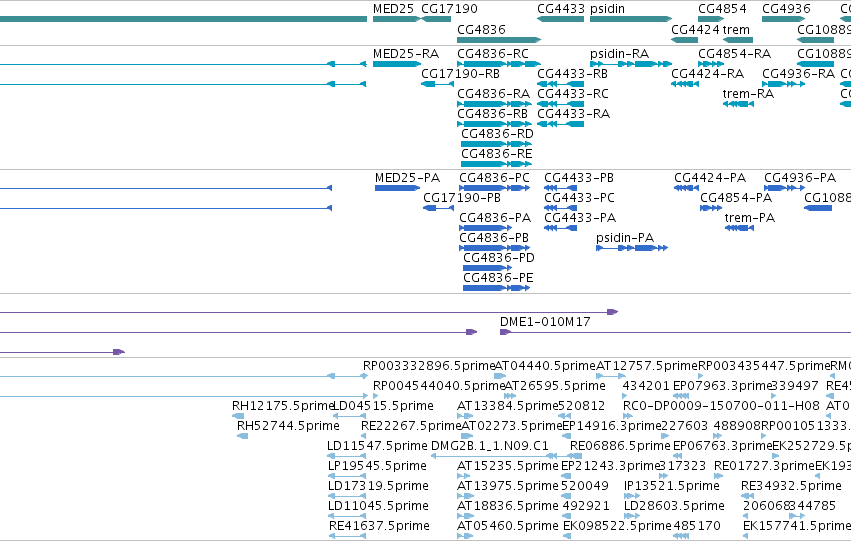Viewport: 851px width, 541px height.
Task: Open transcript CG4854-RA
Action: 734,54
